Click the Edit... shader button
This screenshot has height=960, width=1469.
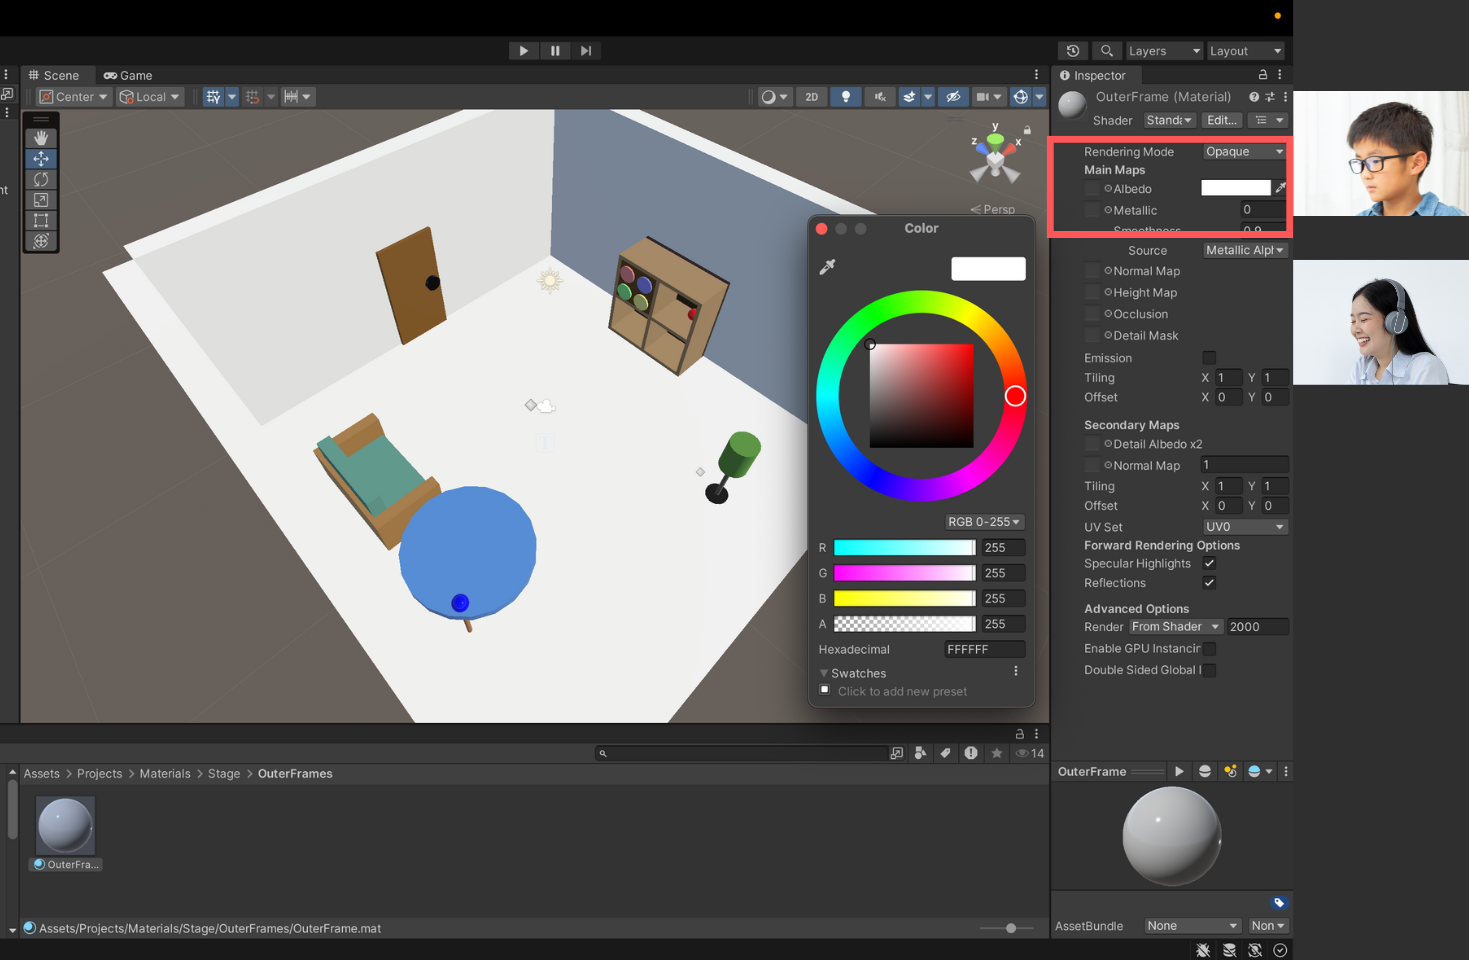tap(1222, 120)
